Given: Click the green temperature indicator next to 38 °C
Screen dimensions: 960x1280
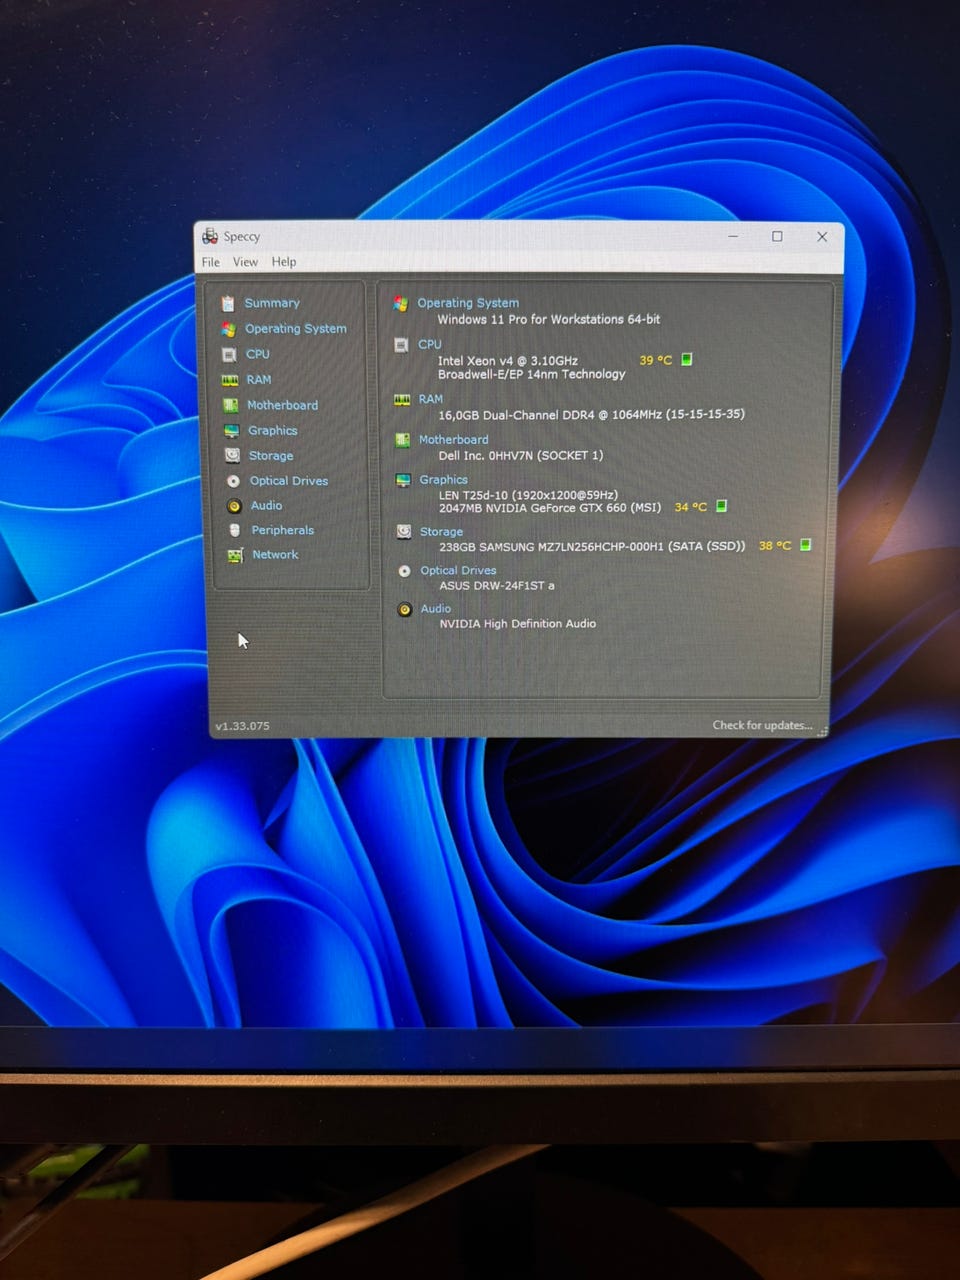Looking at the screenshot, I should click(806, 545).
